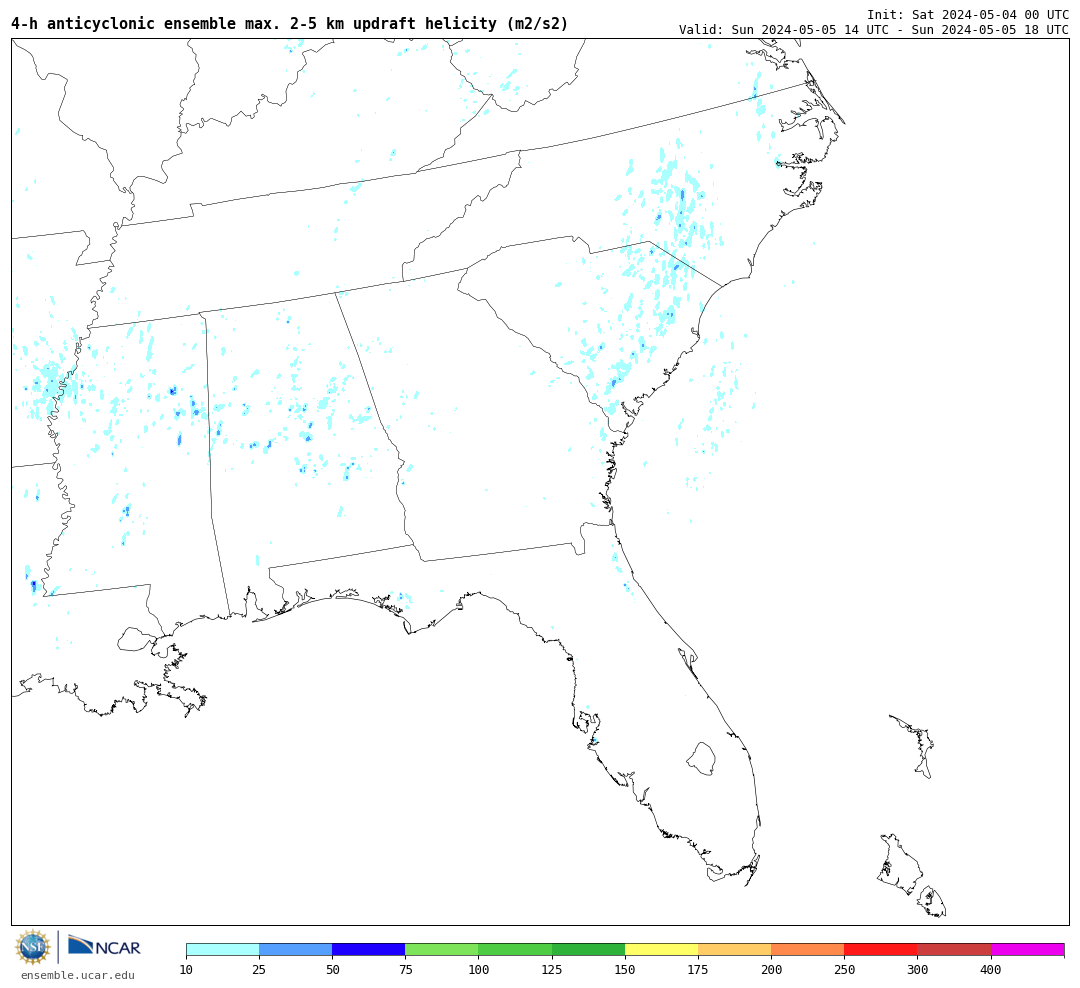Select the red 250-300 legend swatch
The width and height of the screenshot is (1080, 988).
coord(881,949)
